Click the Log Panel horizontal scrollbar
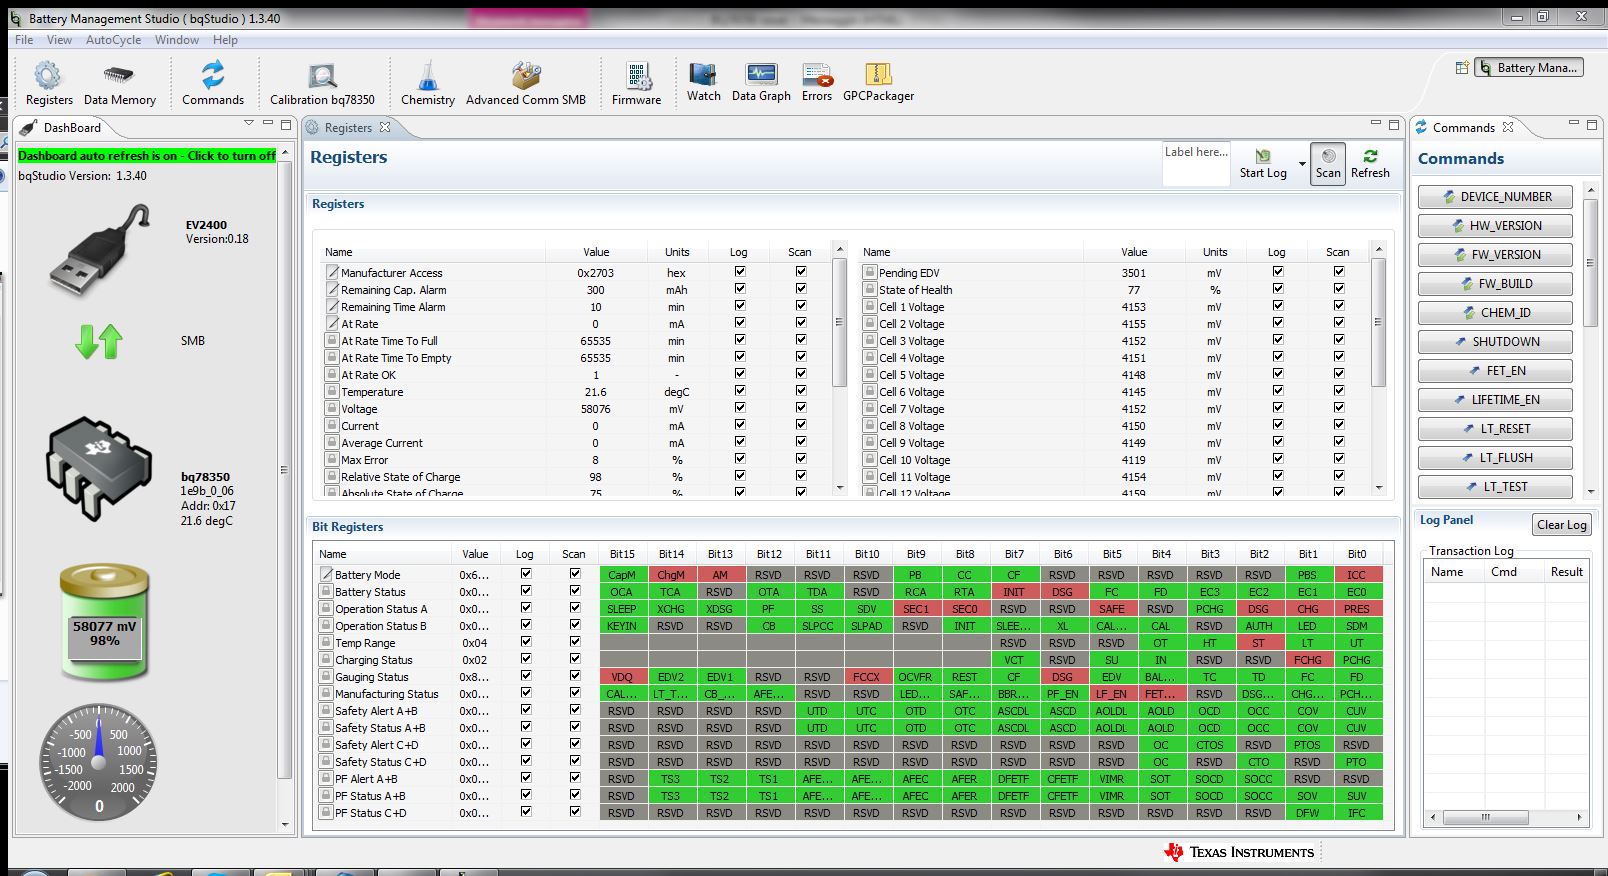This screenshot has height=876, width=1608. click(1486, 817)
